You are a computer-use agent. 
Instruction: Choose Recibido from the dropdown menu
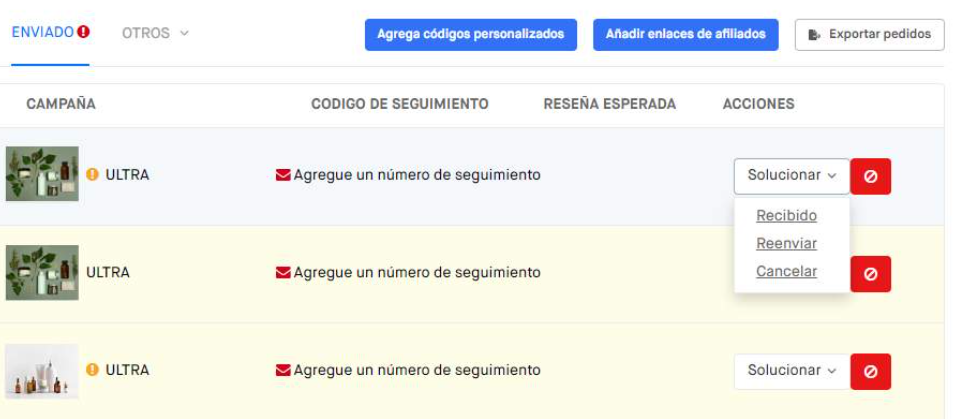786,216
